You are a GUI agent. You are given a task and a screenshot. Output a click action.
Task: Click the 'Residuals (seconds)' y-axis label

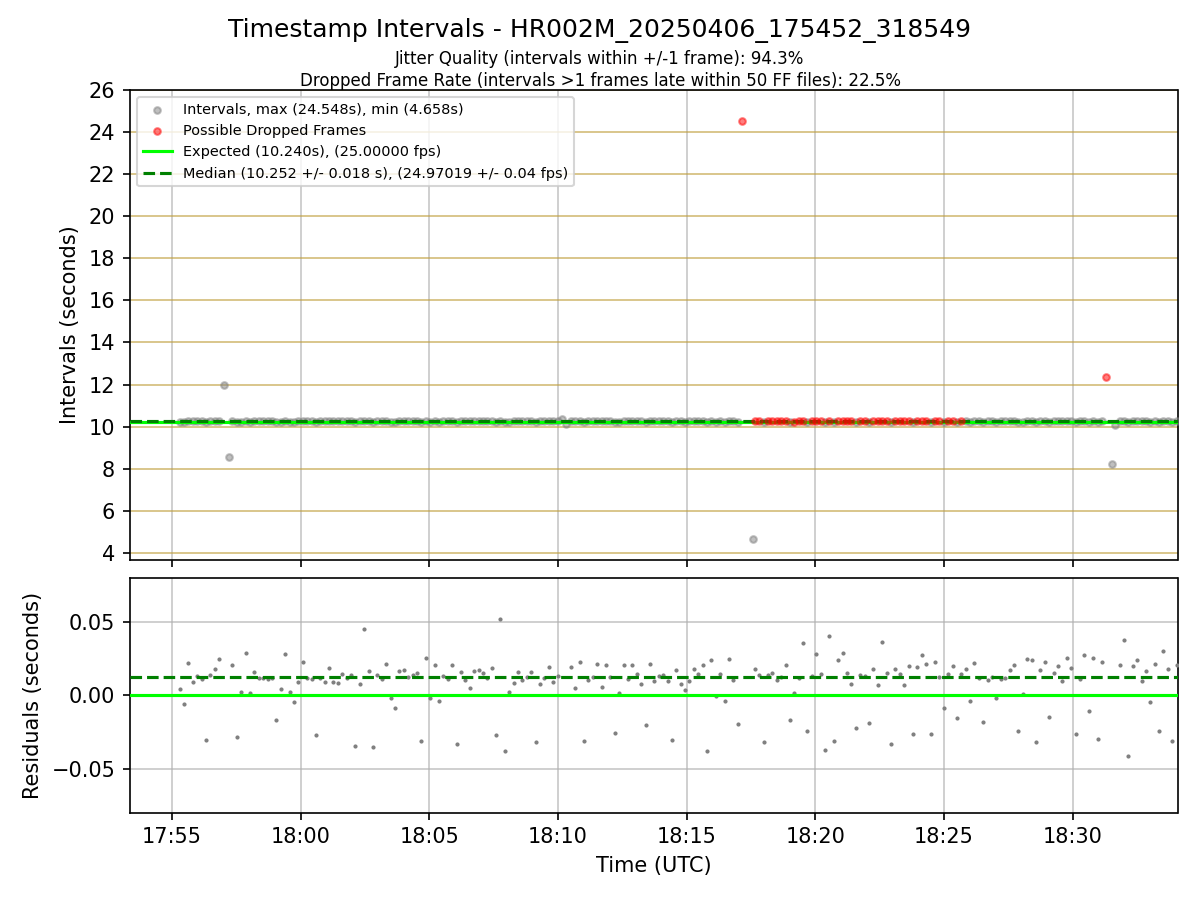(x=32, y=696)
